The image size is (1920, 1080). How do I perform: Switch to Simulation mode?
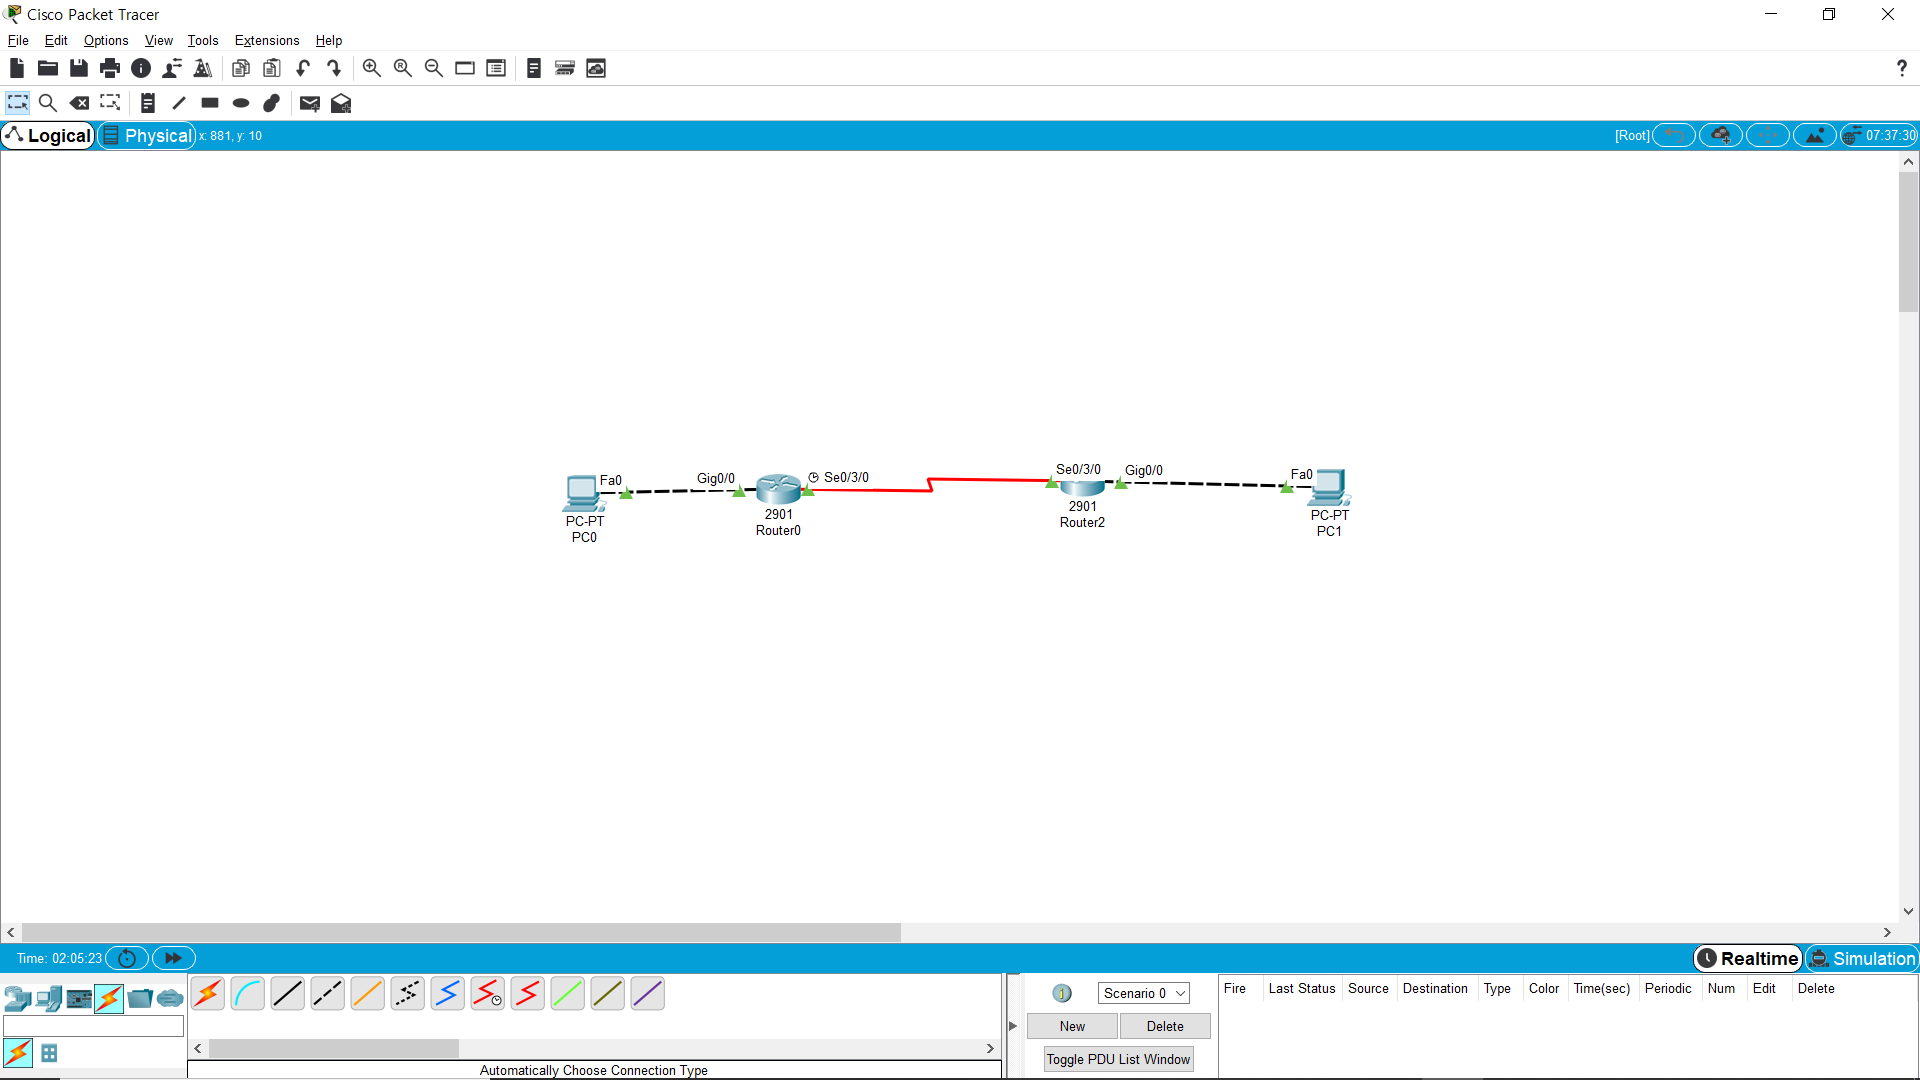click(x=1862, y=958)
